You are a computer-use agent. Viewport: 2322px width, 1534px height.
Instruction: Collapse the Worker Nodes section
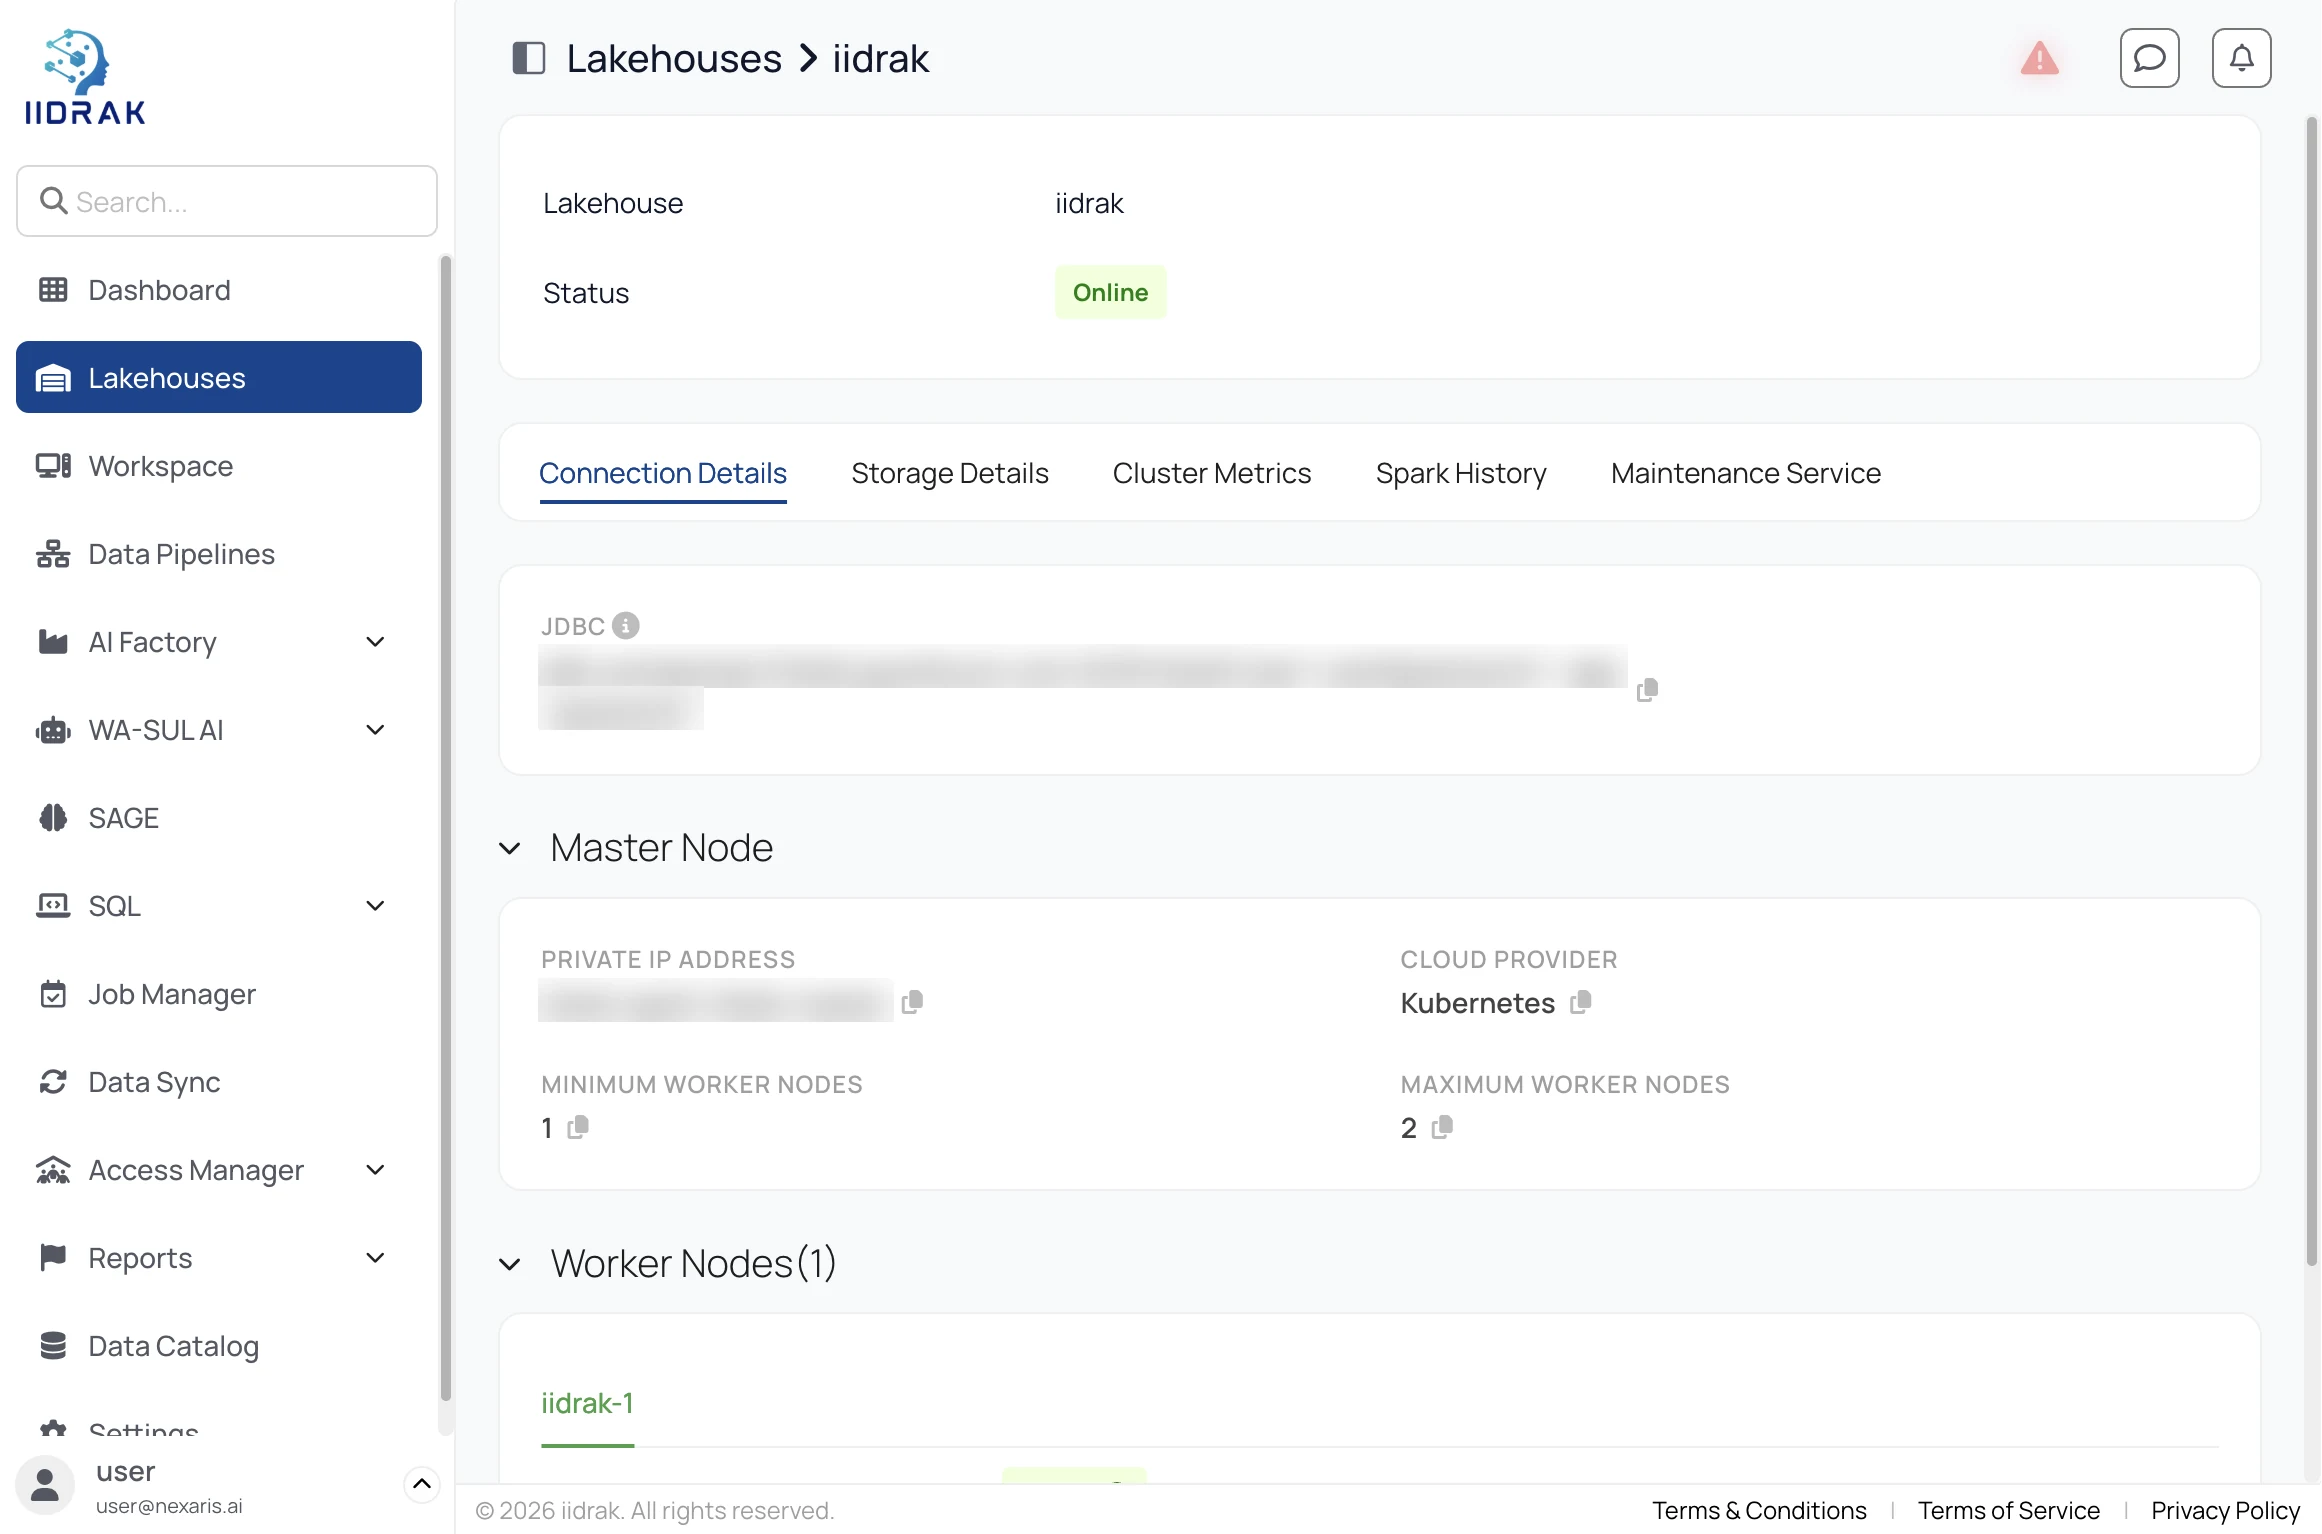(x=510, y=1265)
